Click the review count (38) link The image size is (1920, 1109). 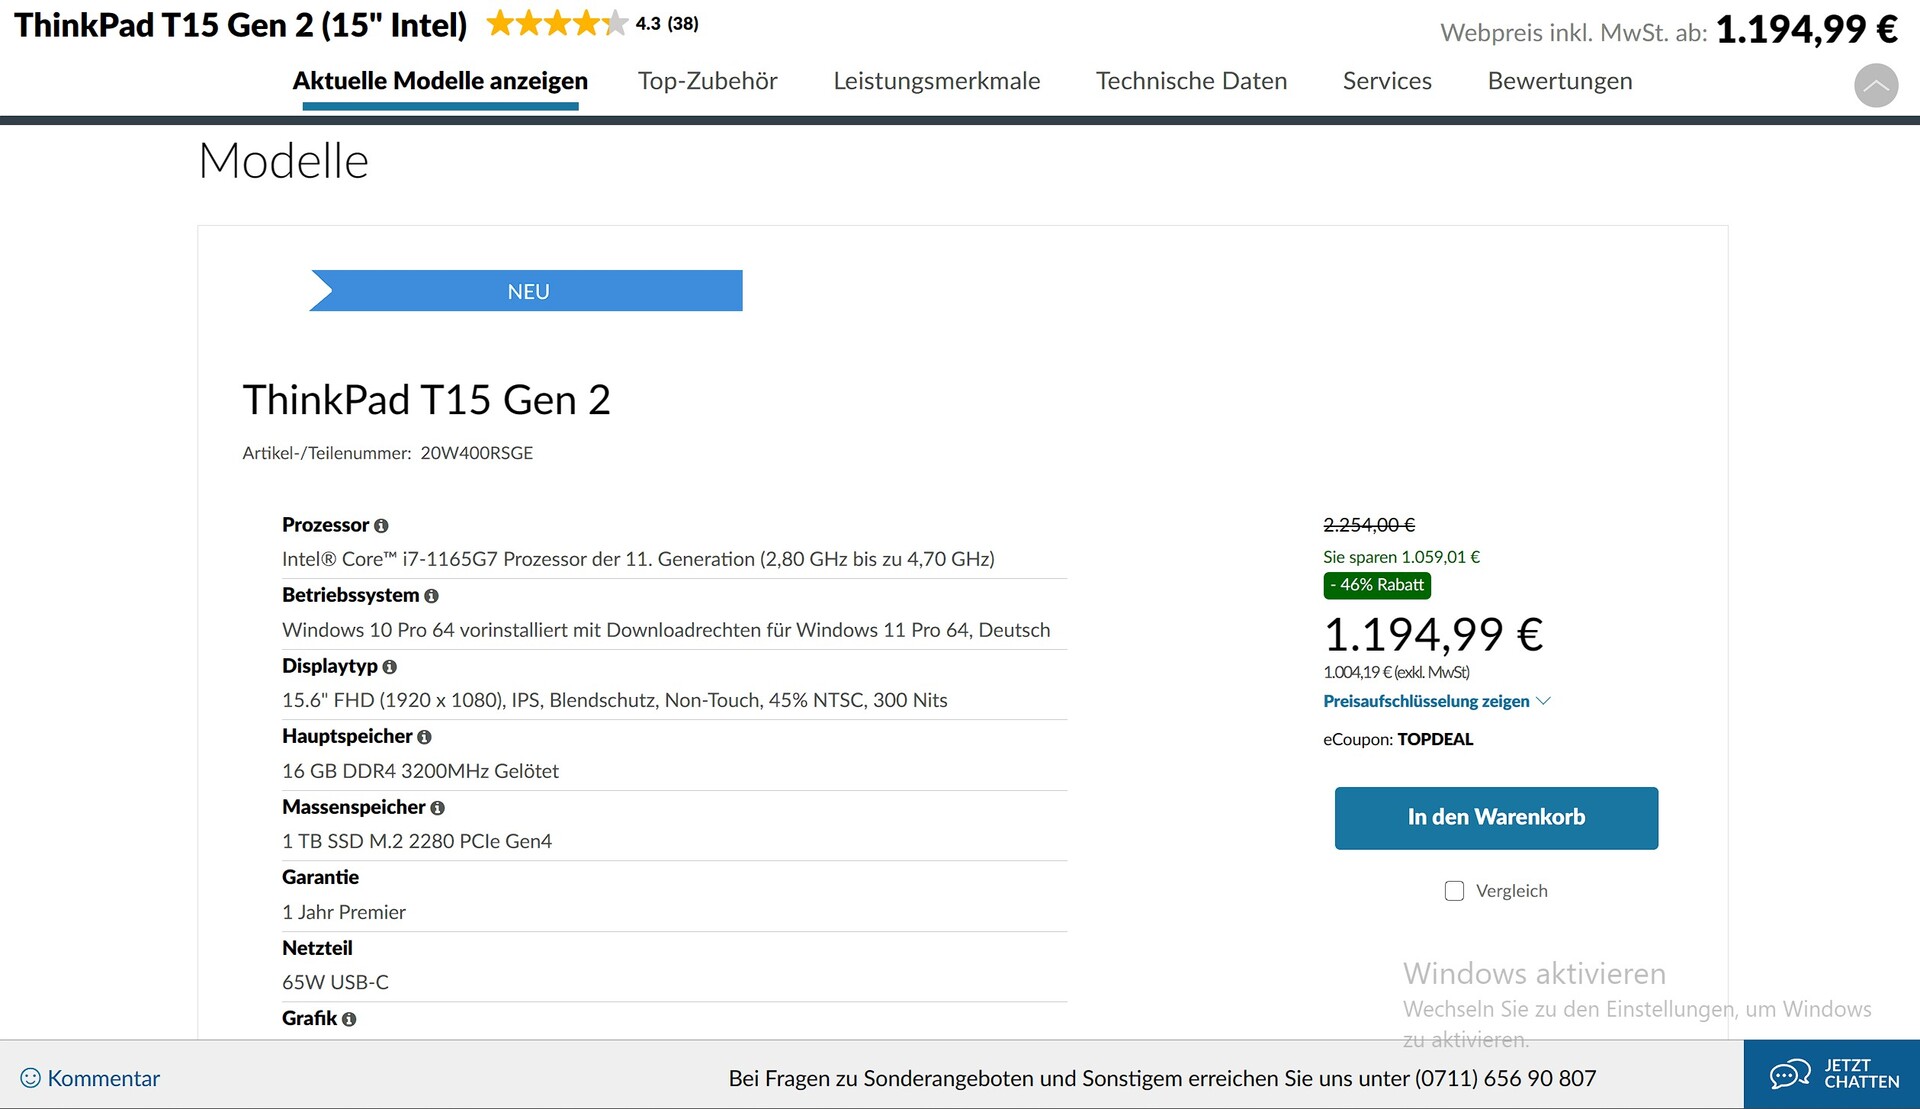click(x=683, y=24)
